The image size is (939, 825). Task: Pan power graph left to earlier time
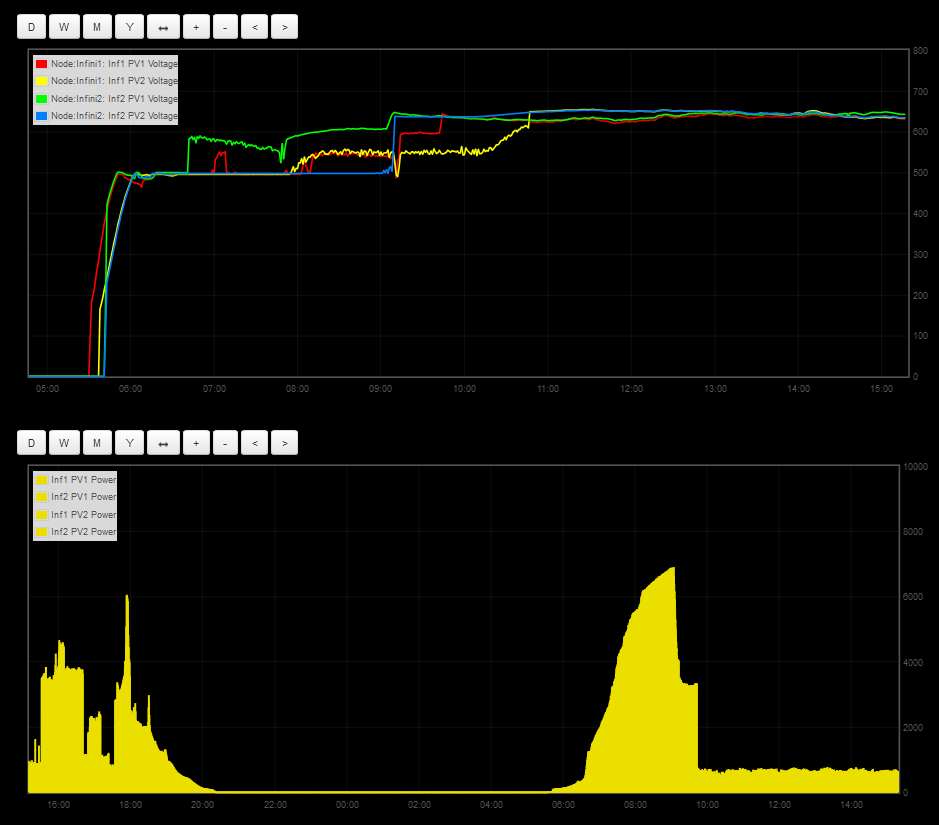tap(255, 443)
